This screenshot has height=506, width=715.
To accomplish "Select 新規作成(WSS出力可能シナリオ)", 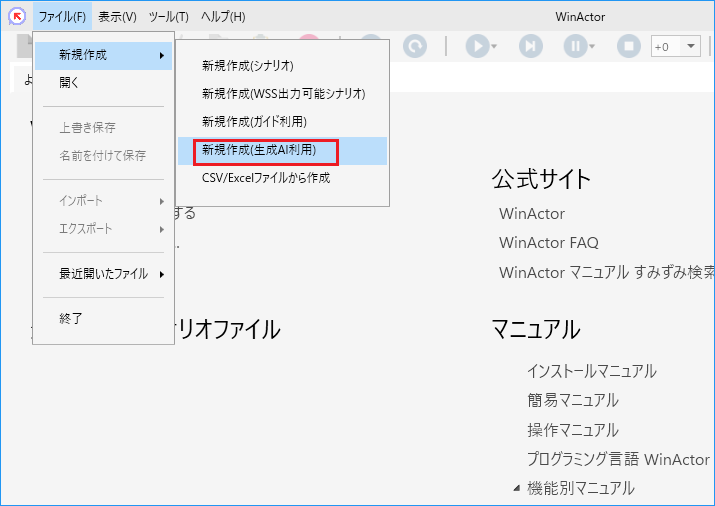I will (282, 94).
